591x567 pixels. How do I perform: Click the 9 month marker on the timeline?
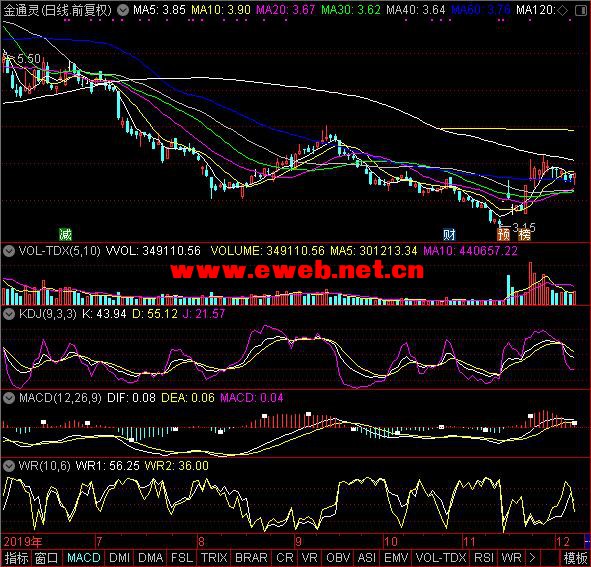click(x=299, y=542)
